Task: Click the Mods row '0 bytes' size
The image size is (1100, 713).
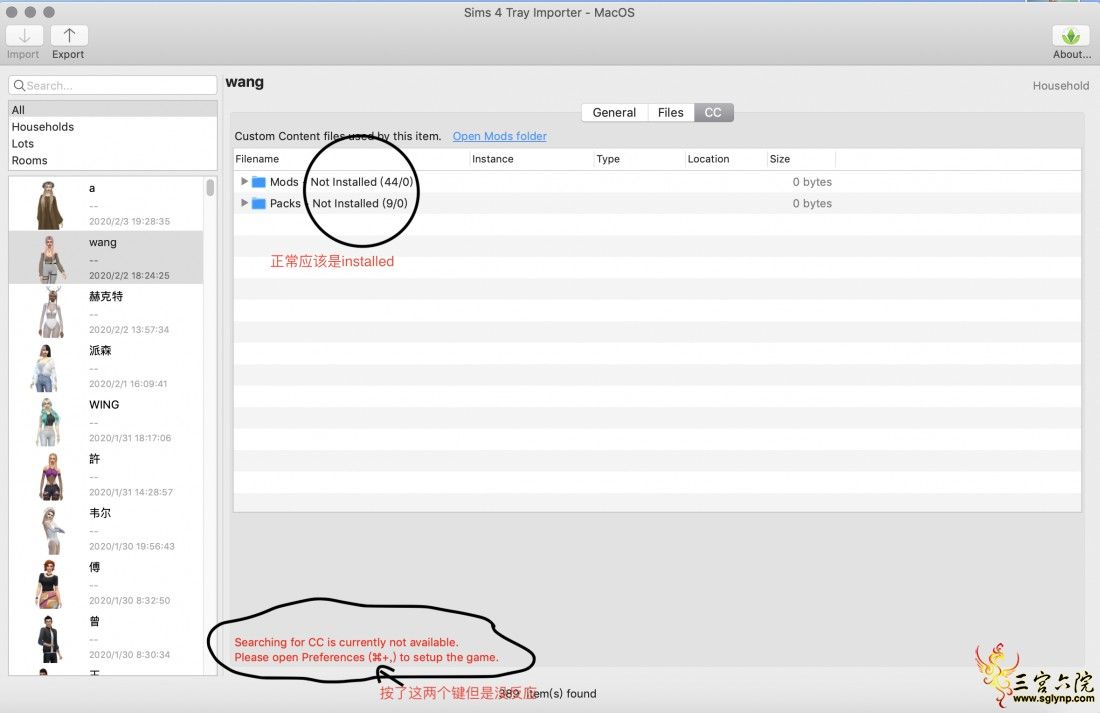Action: point(812,182)
